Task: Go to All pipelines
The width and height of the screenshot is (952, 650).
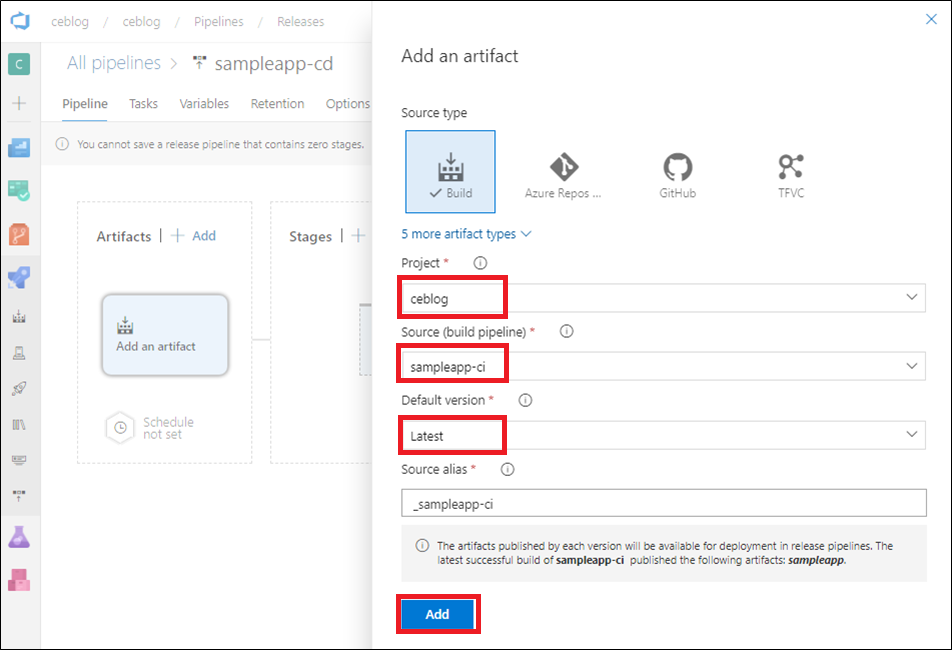Action: pos(114,63)
